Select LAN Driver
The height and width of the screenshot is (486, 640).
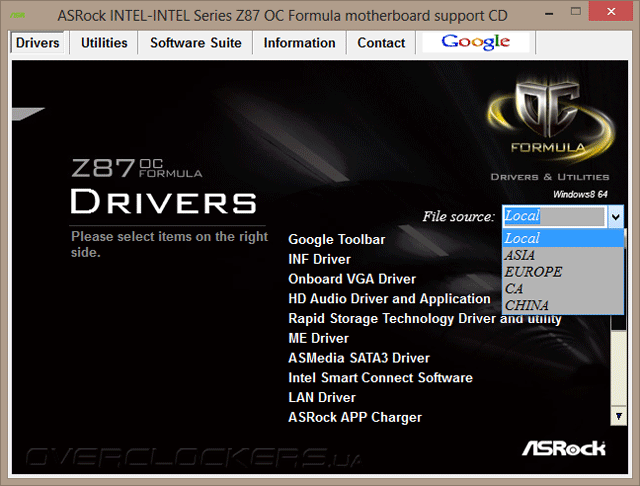point(322,397)
